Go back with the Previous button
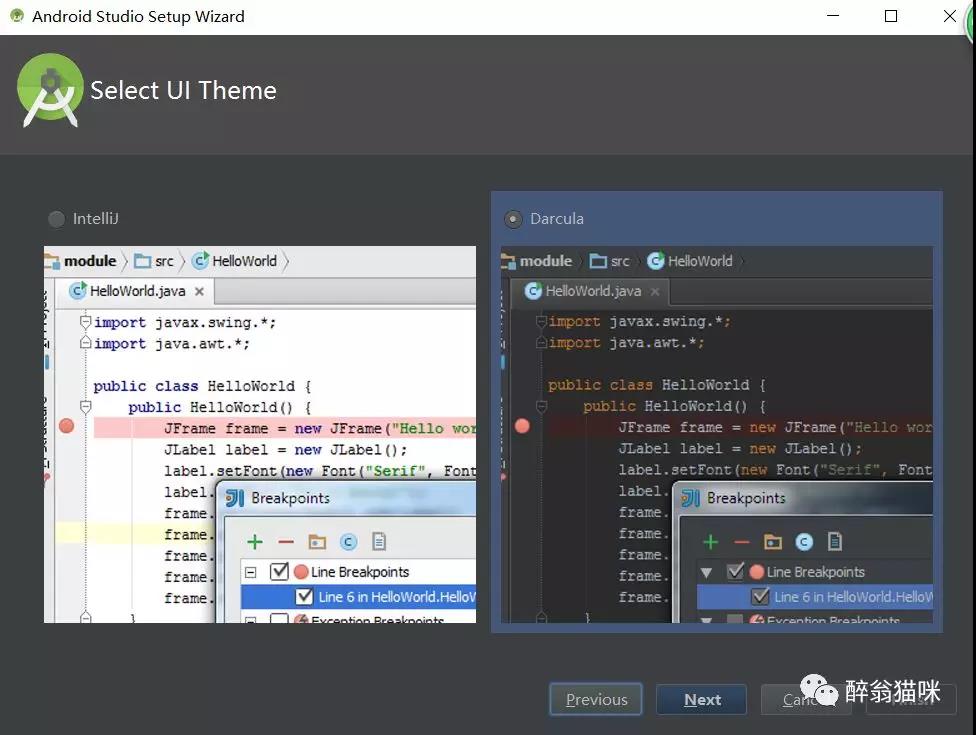The height and width of the screenshot is (735, 976). click(x=596, y=700)
